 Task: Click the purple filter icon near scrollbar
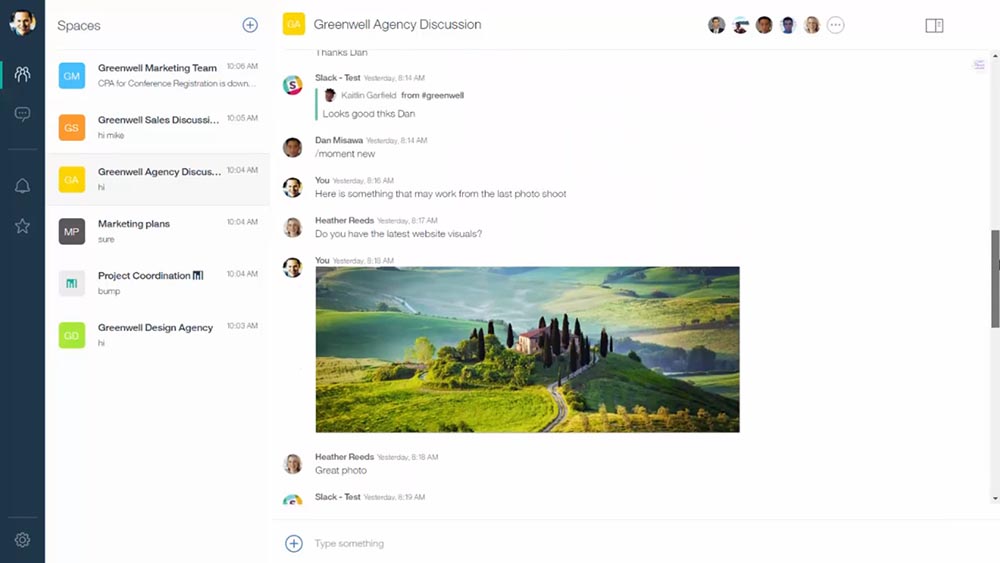[979, 65]
